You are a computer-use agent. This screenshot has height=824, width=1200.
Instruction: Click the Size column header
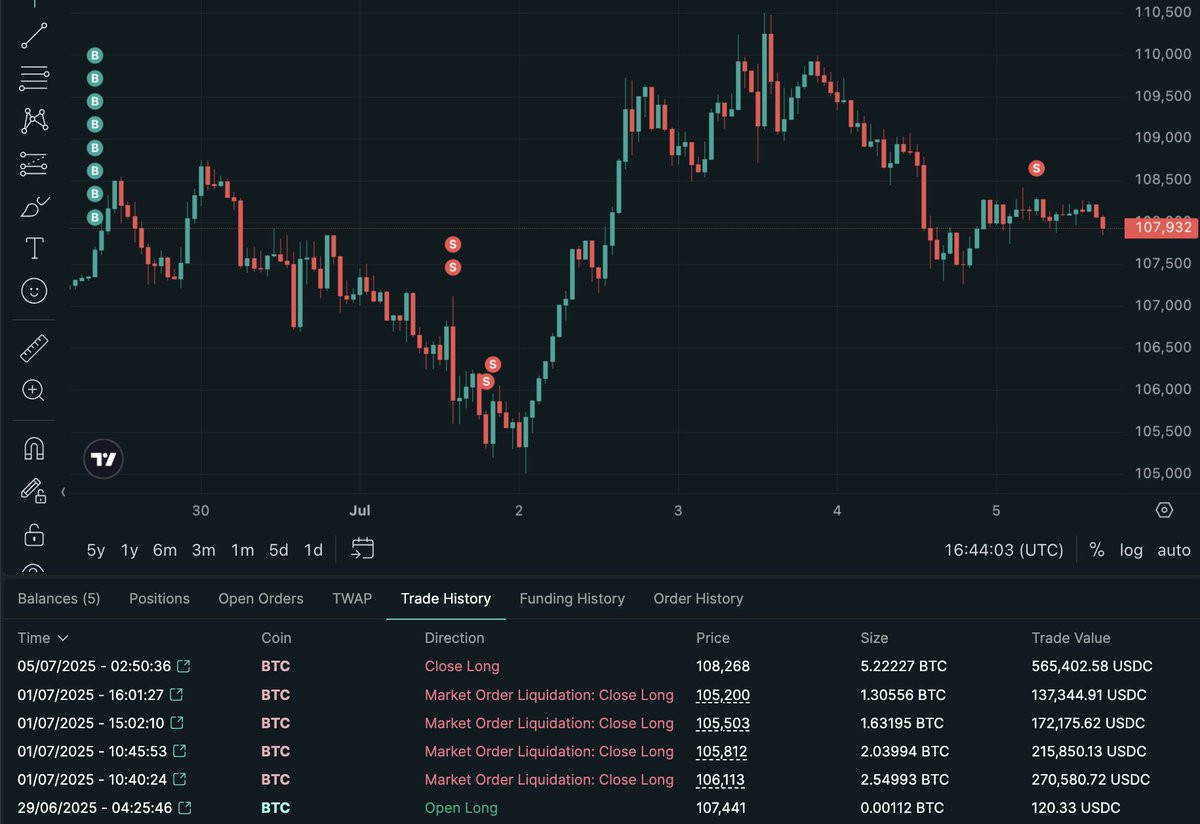(874, 638)
